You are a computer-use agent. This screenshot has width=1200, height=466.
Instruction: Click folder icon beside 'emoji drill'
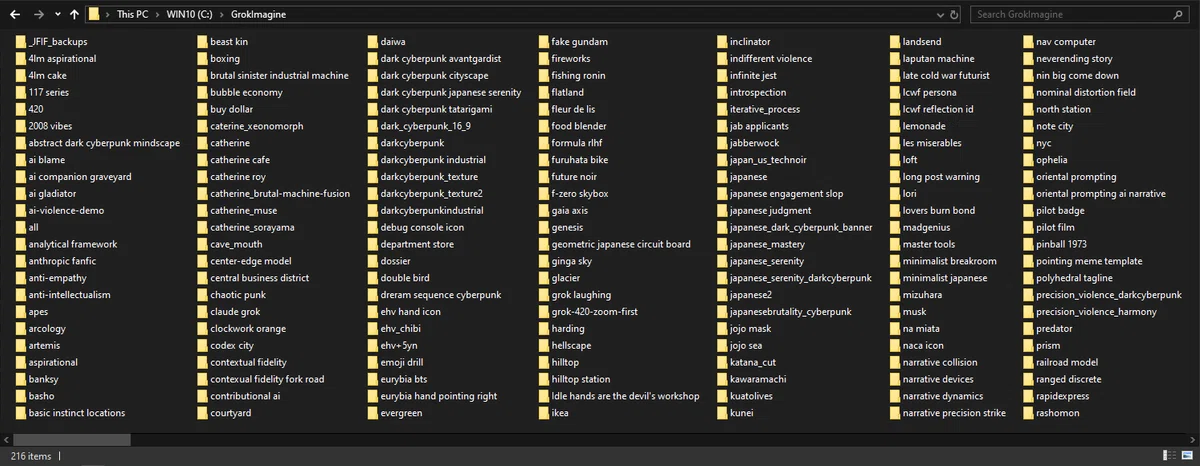pos(373,362)
